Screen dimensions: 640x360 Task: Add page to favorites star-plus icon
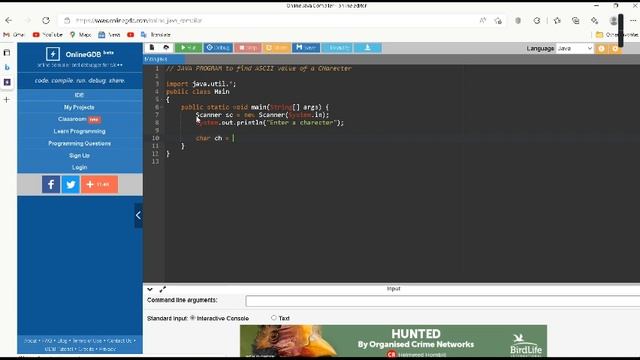point(498,20)
